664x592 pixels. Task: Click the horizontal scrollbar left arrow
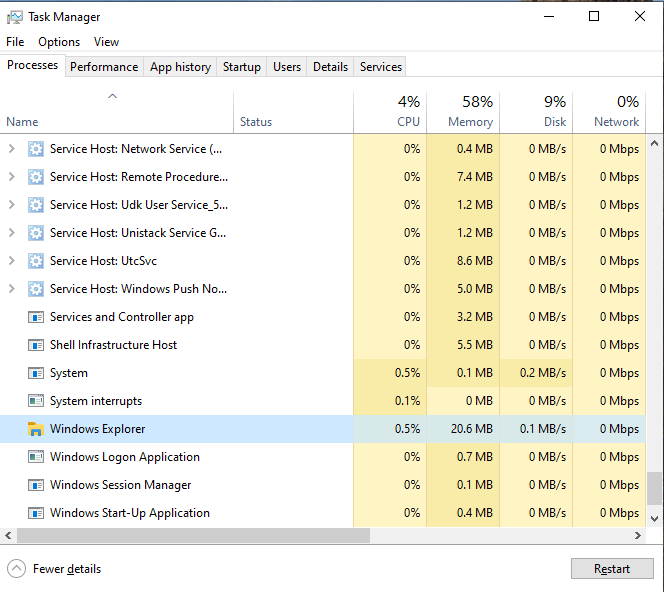[x=8, y=536]
